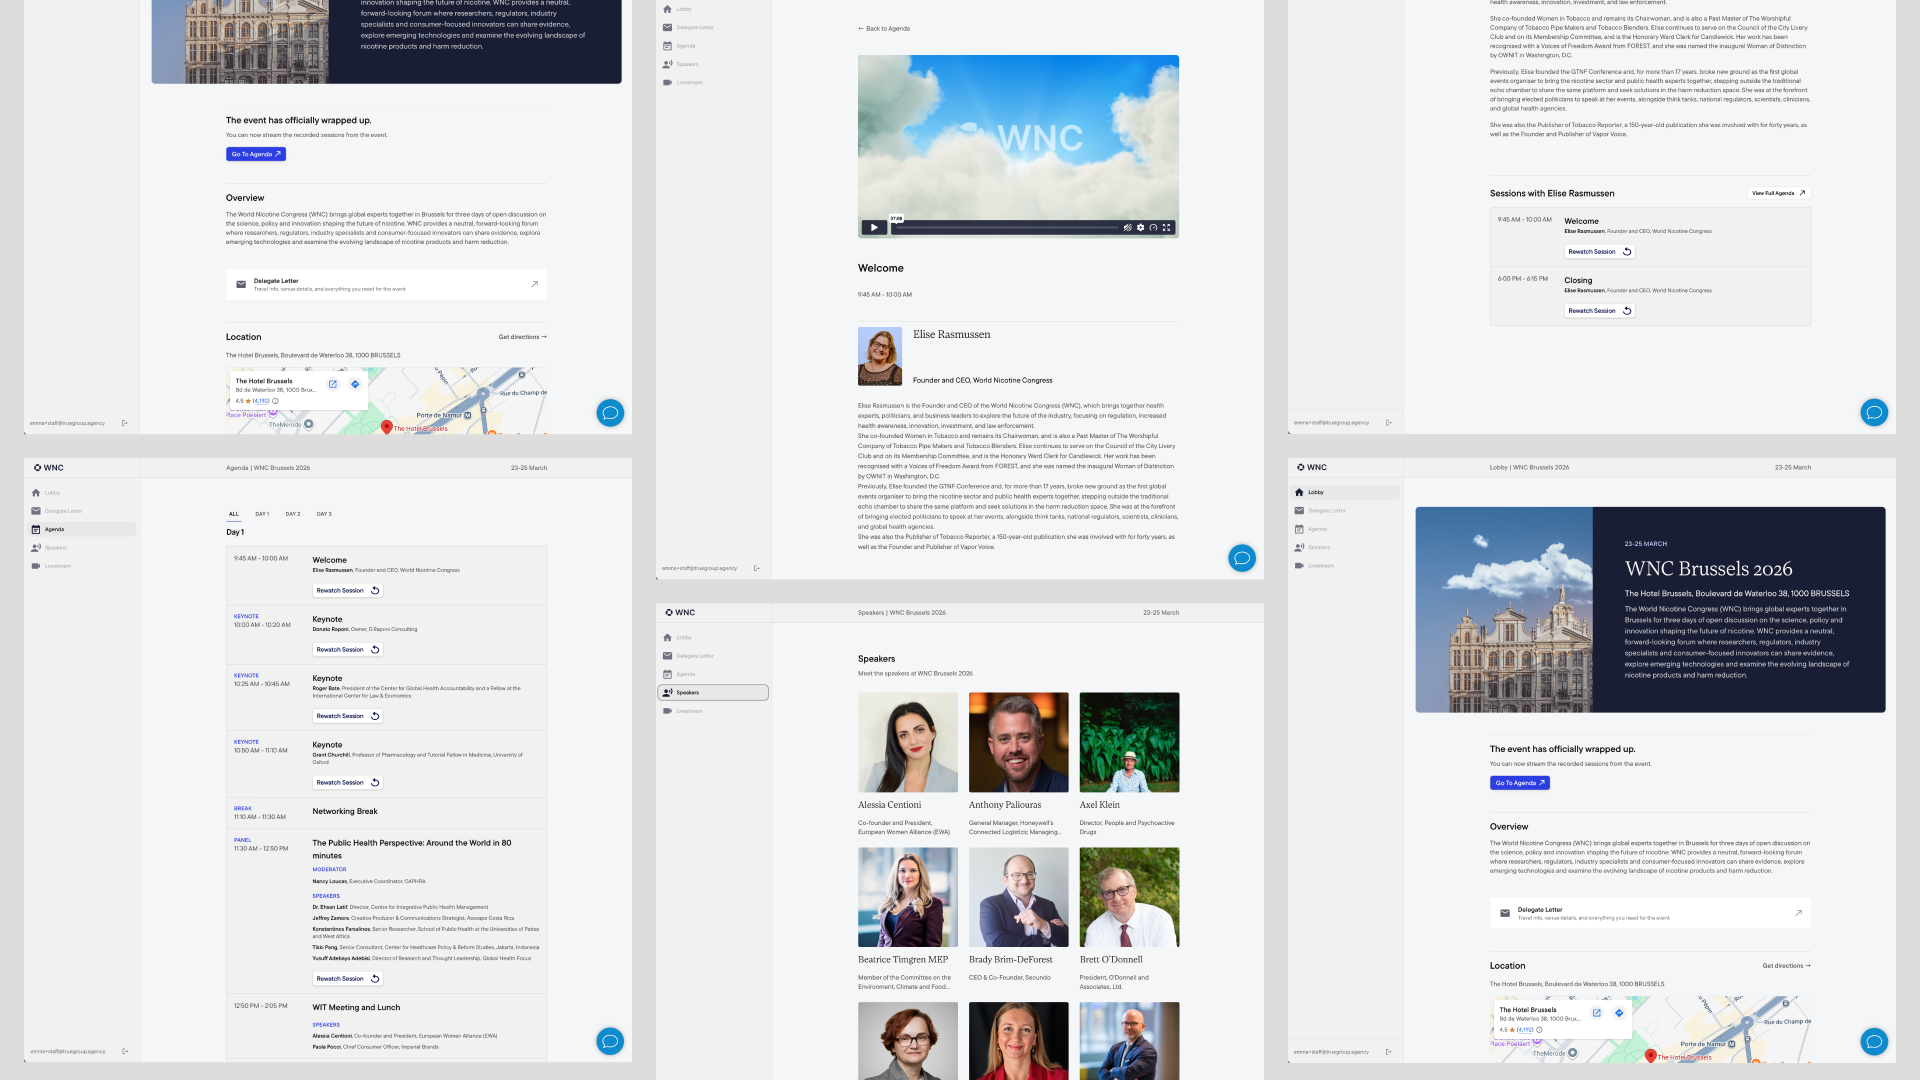Click the "Beatrice Timgren MEP" speaker name
This screenshot has width=1920, height=1080.
point(903,960)
